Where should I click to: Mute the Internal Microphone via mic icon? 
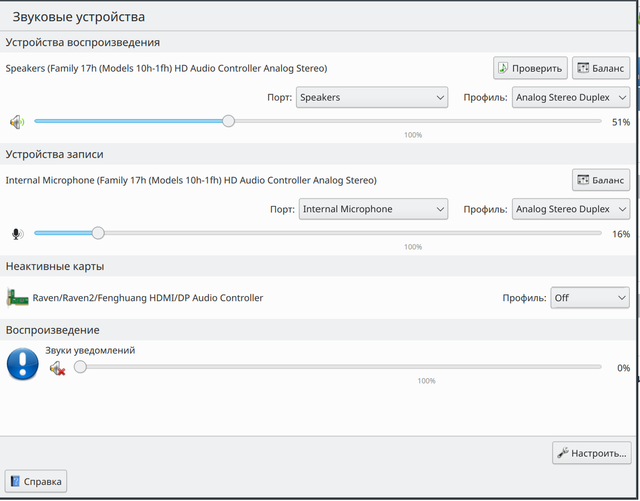pyautogui.click(x=17, y=234)
